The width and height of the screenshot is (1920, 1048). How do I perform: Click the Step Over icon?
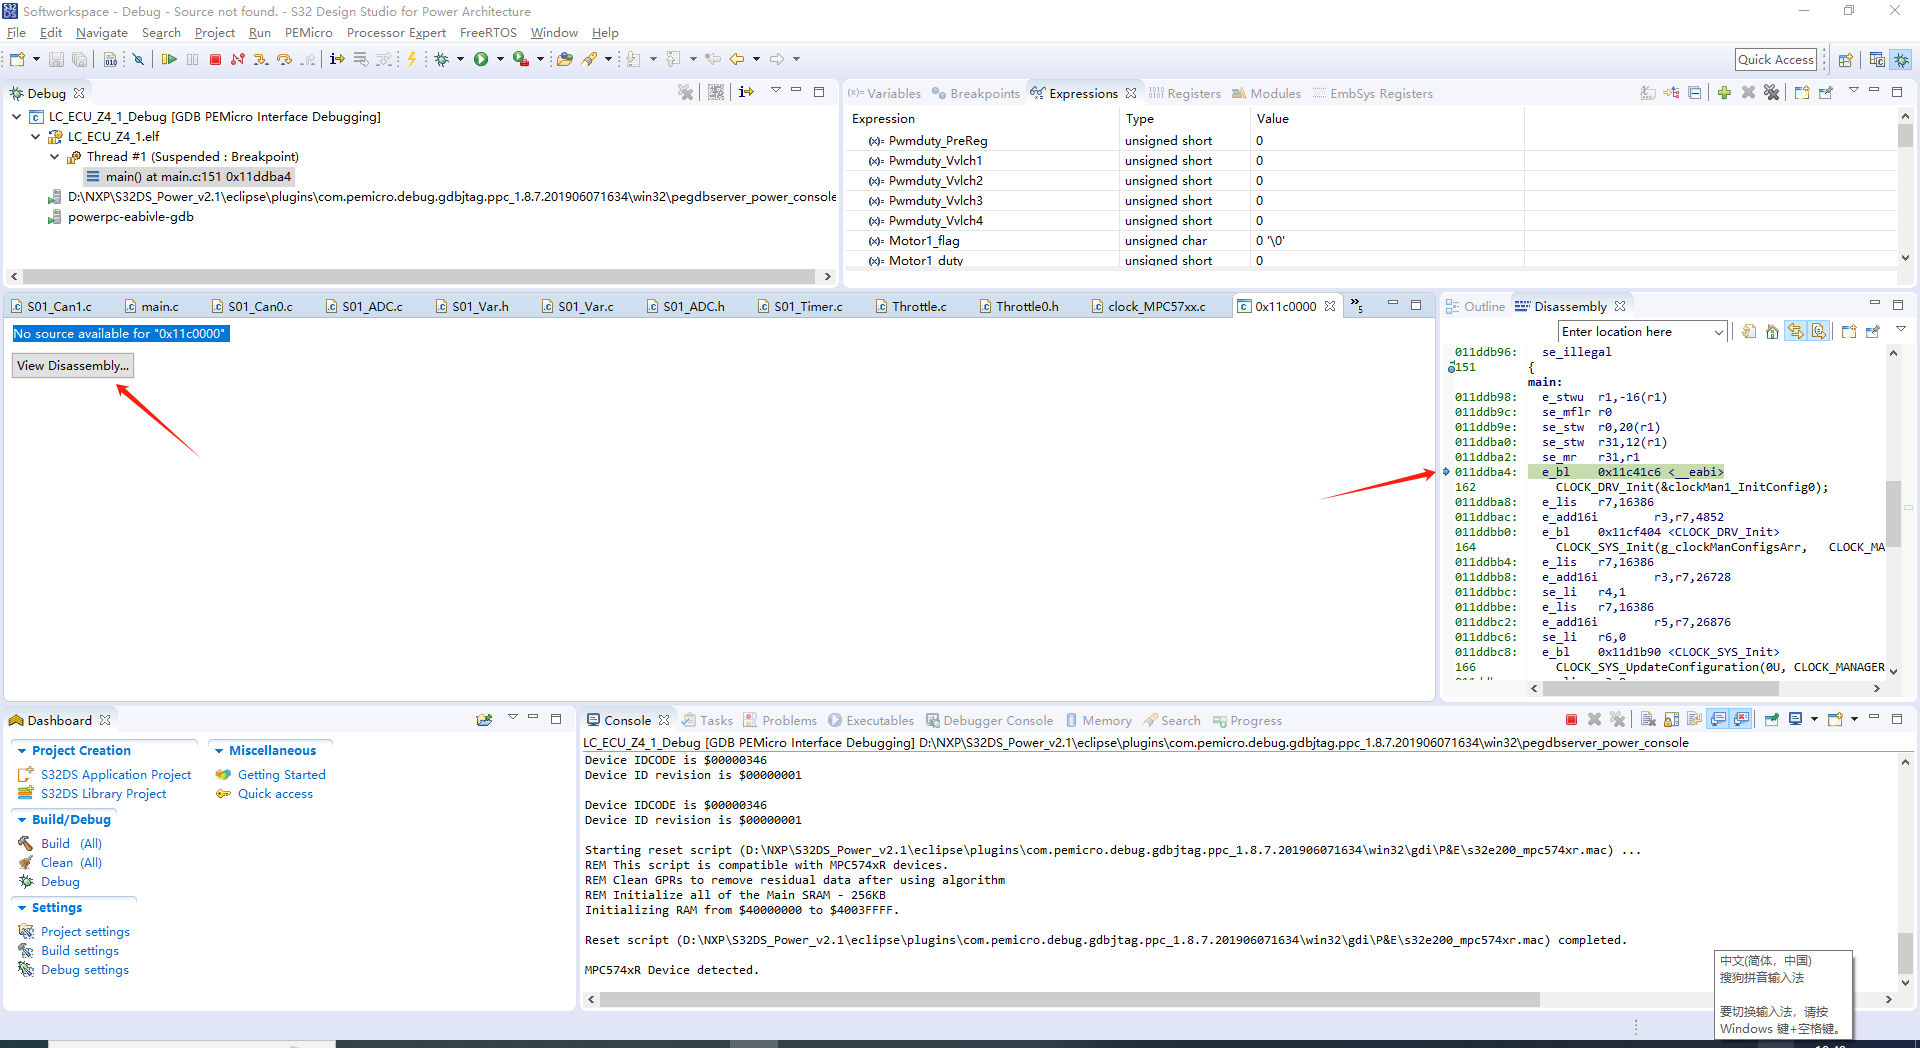(286, 58)
